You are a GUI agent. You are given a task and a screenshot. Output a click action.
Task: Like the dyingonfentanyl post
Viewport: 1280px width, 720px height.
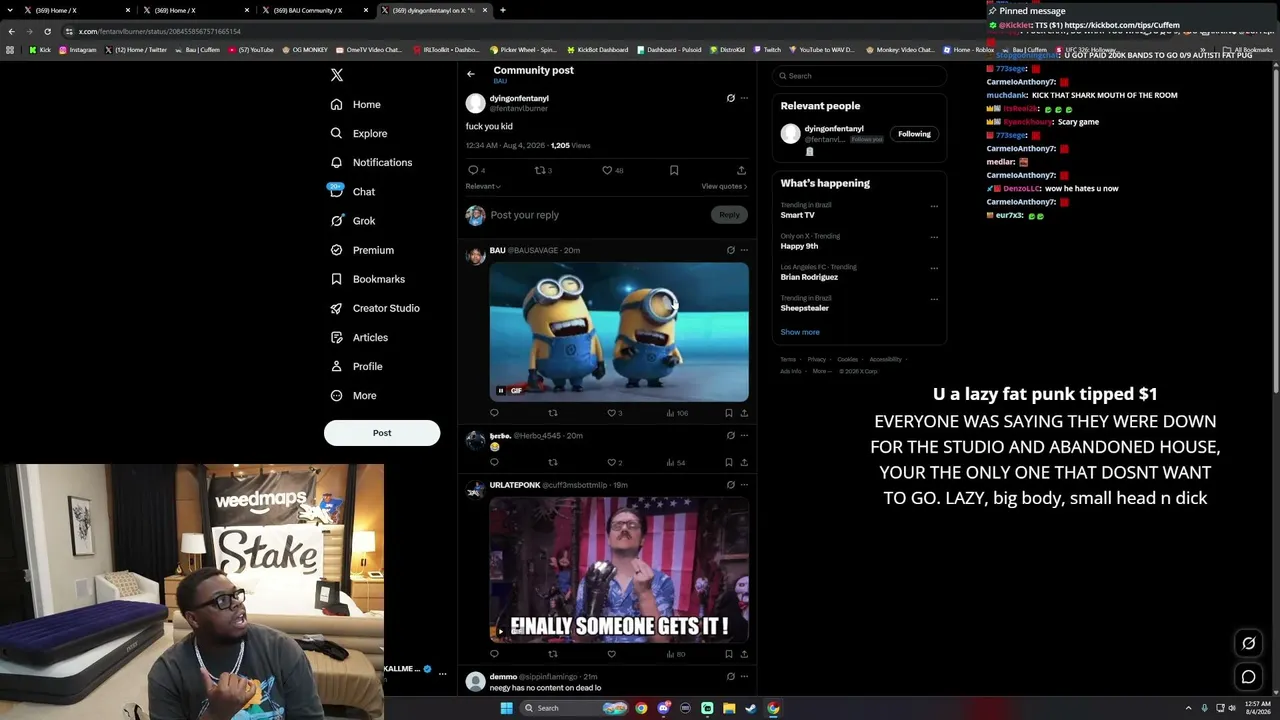click(607, 170)
